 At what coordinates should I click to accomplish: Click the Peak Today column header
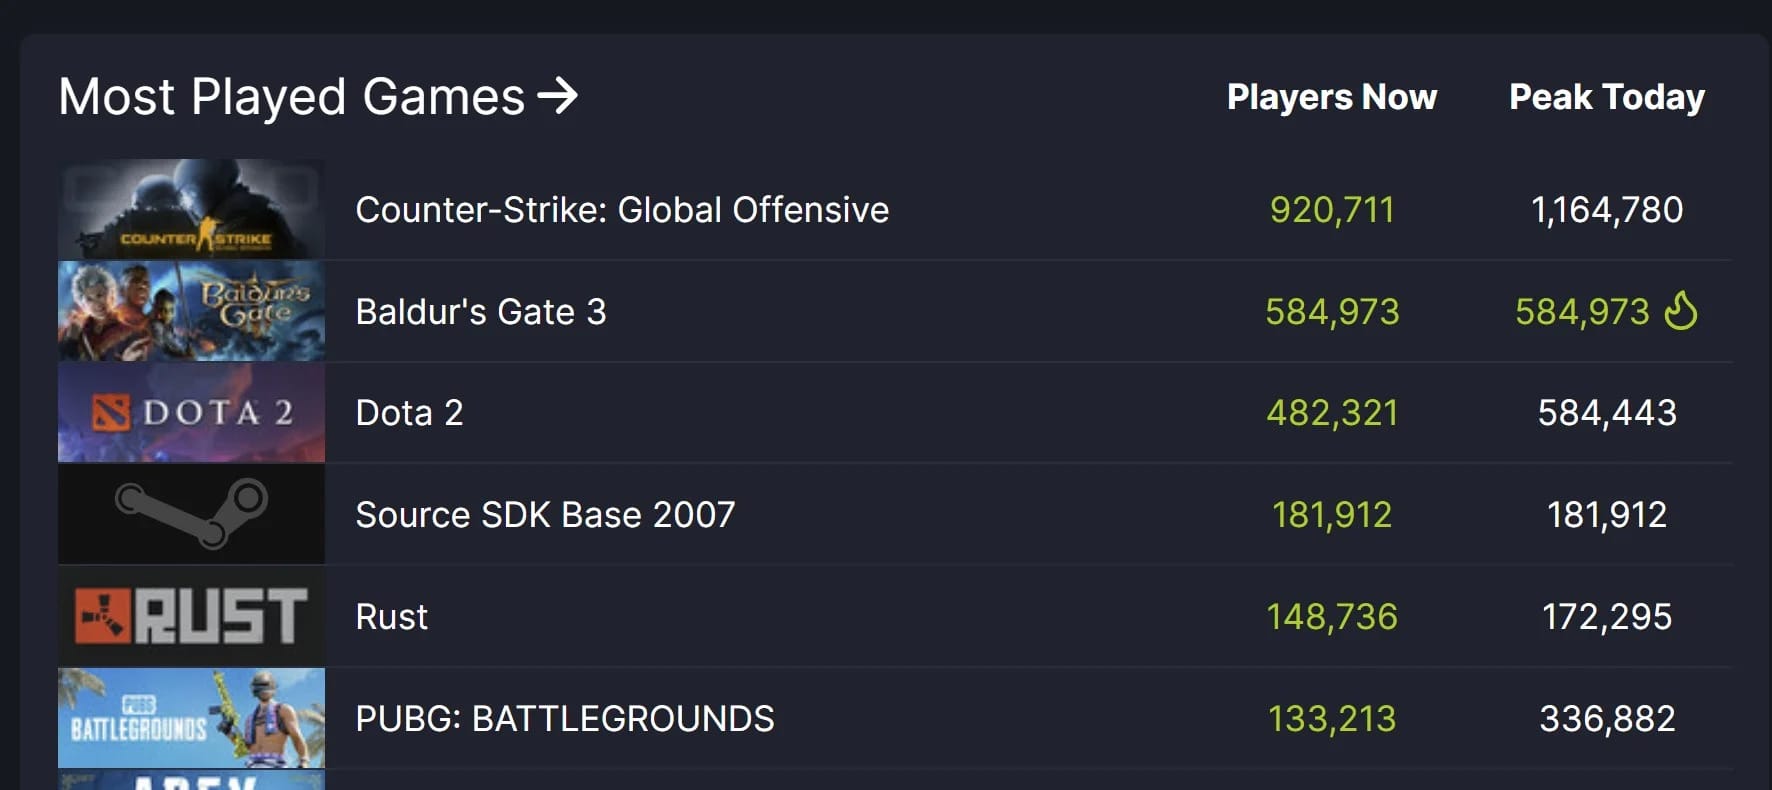(1606, 97)
